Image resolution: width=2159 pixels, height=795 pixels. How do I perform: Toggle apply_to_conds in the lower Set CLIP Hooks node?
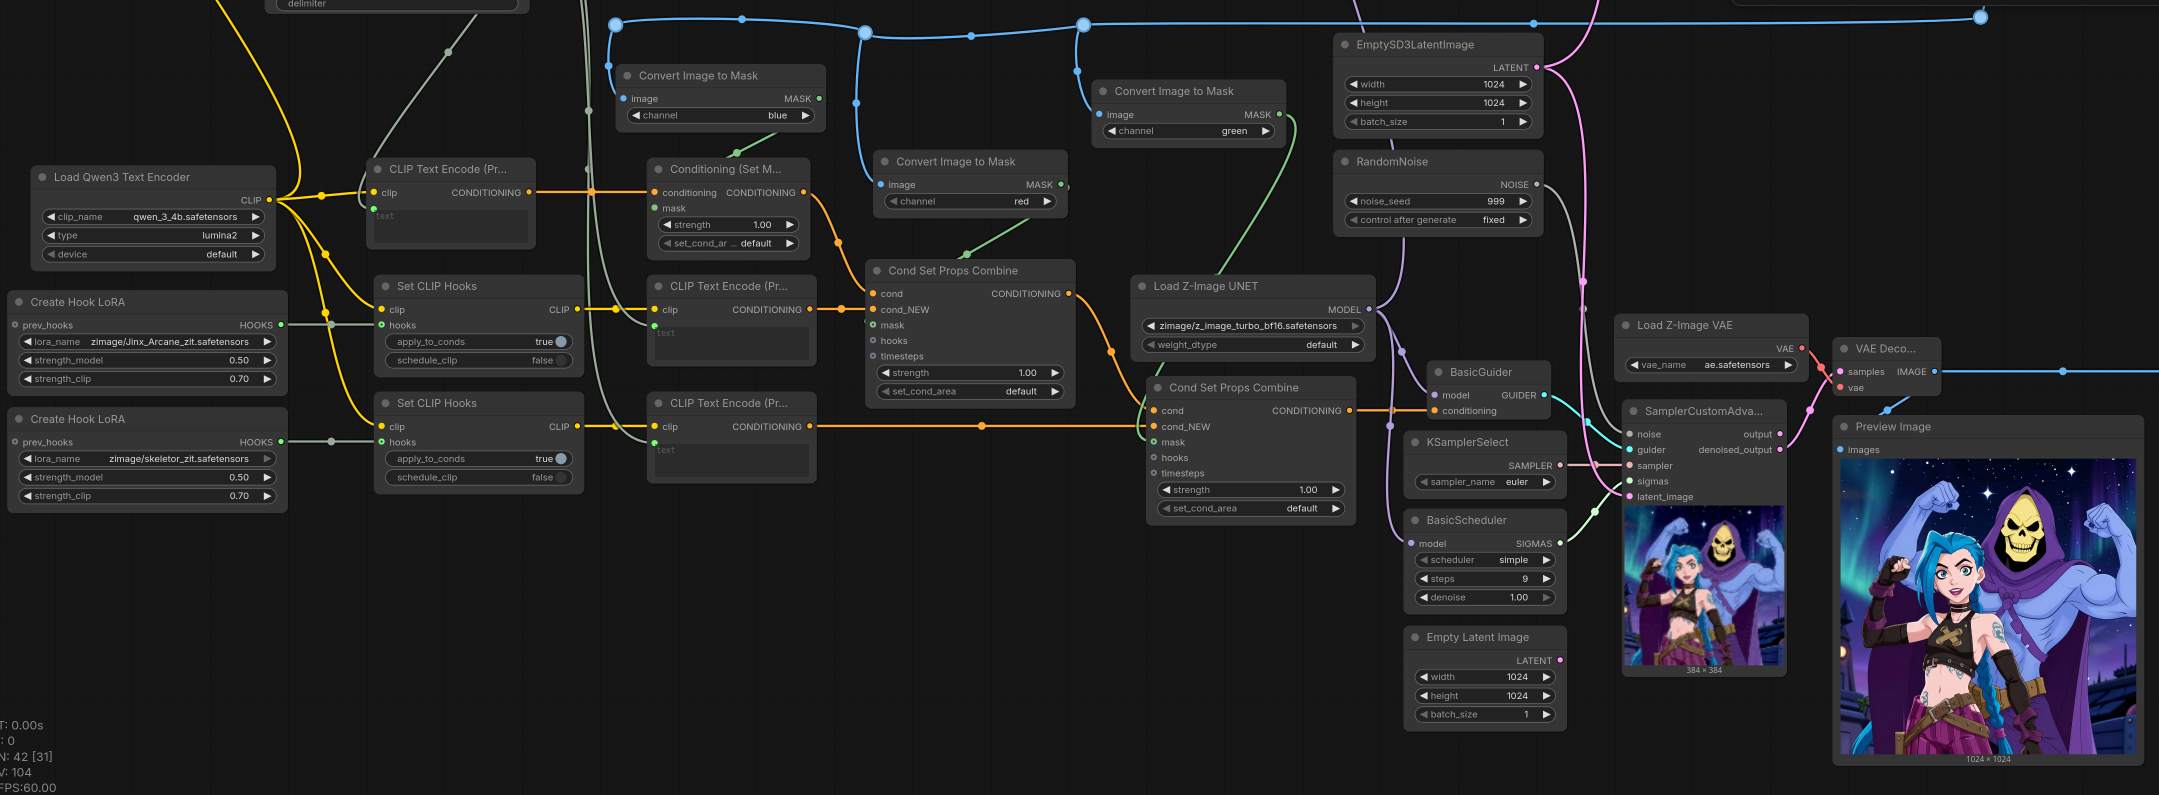click(478, 459)
